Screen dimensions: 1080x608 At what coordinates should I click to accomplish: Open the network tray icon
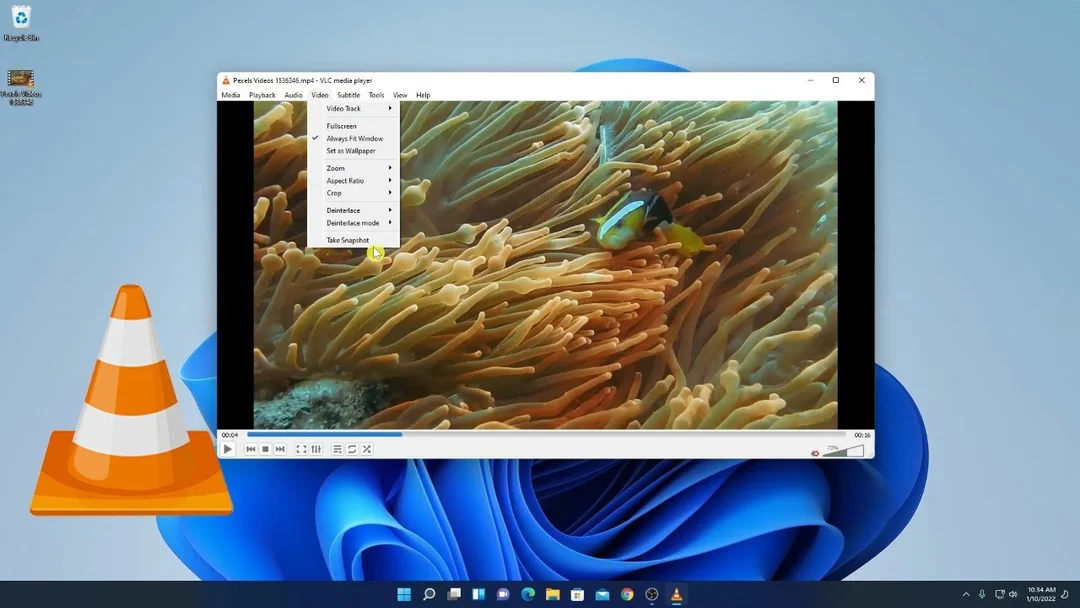point(999,594)
